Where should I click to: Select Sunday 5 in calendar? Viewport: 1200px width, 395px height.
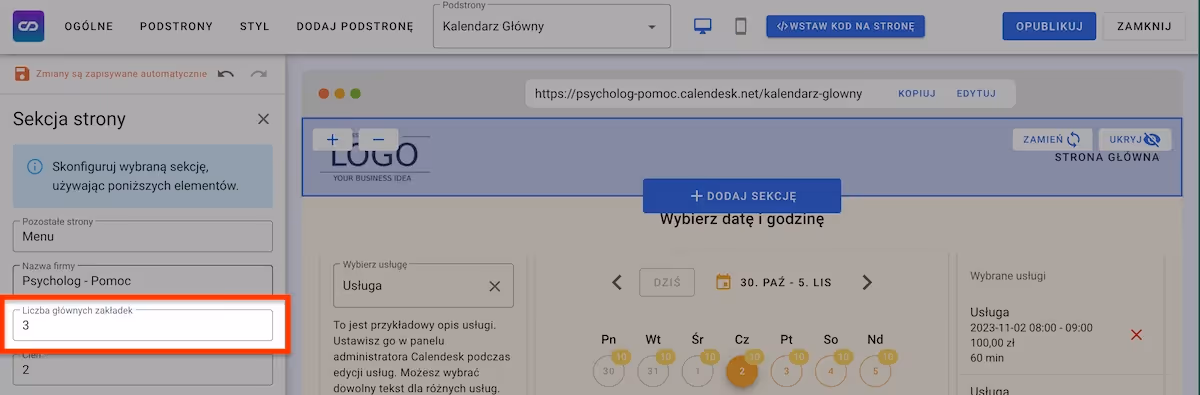(875, 371)
